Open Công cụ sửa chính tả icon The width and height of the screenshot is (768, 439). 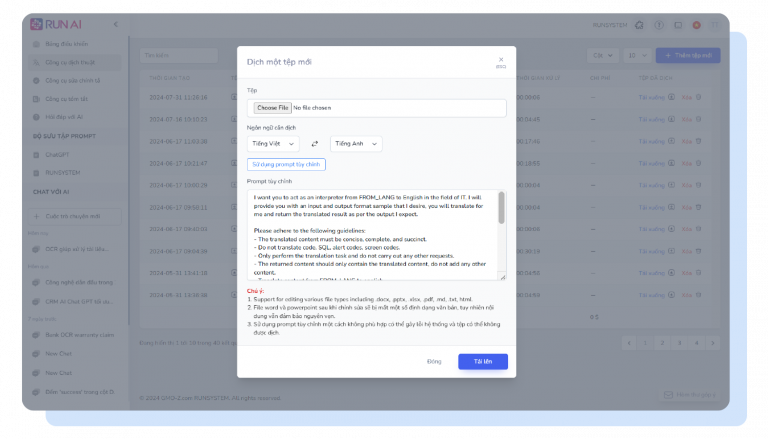[36, 81]
